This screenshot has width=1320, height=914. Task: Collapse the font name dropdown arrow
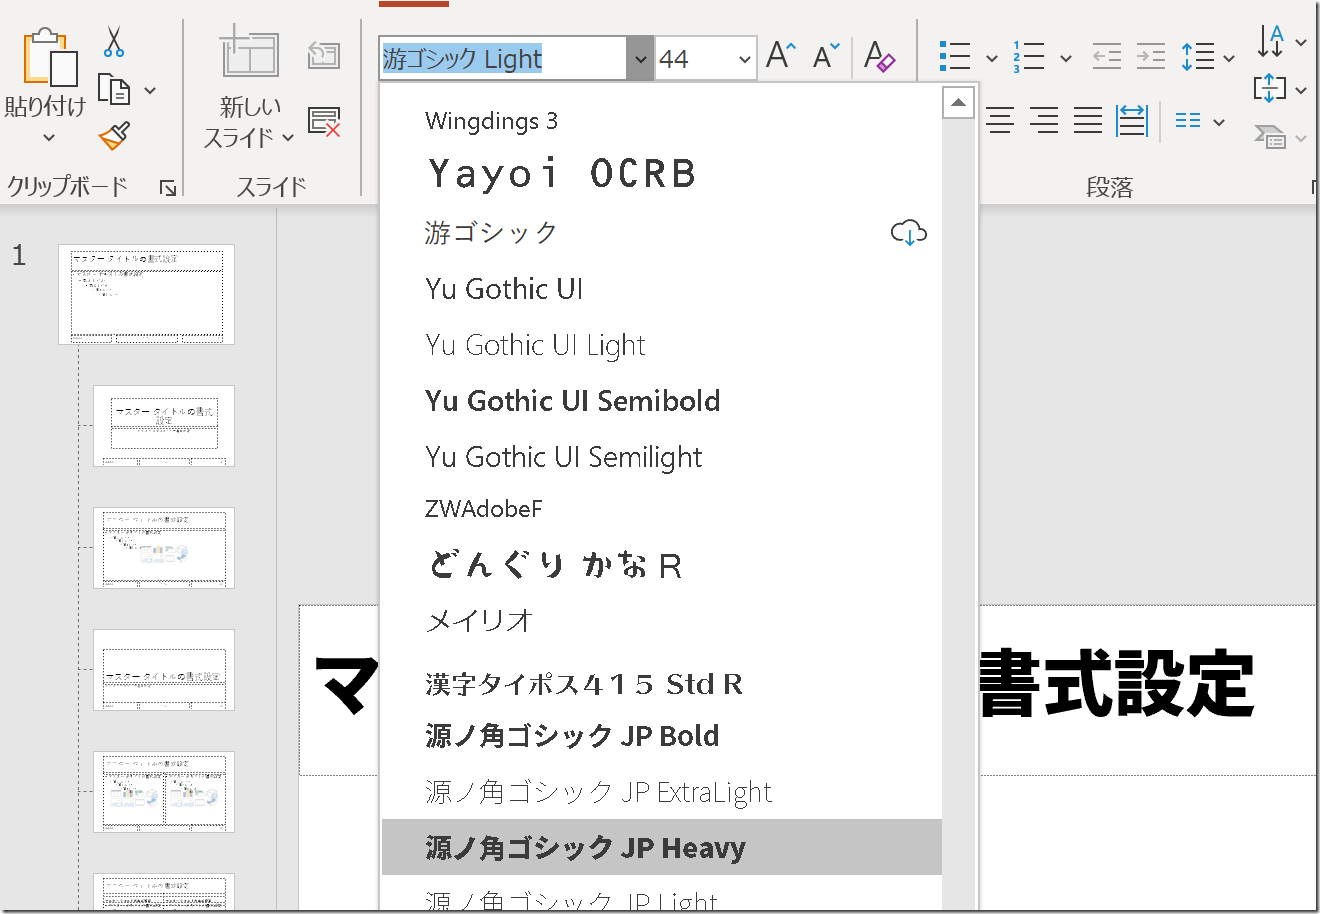click(640, 59)
